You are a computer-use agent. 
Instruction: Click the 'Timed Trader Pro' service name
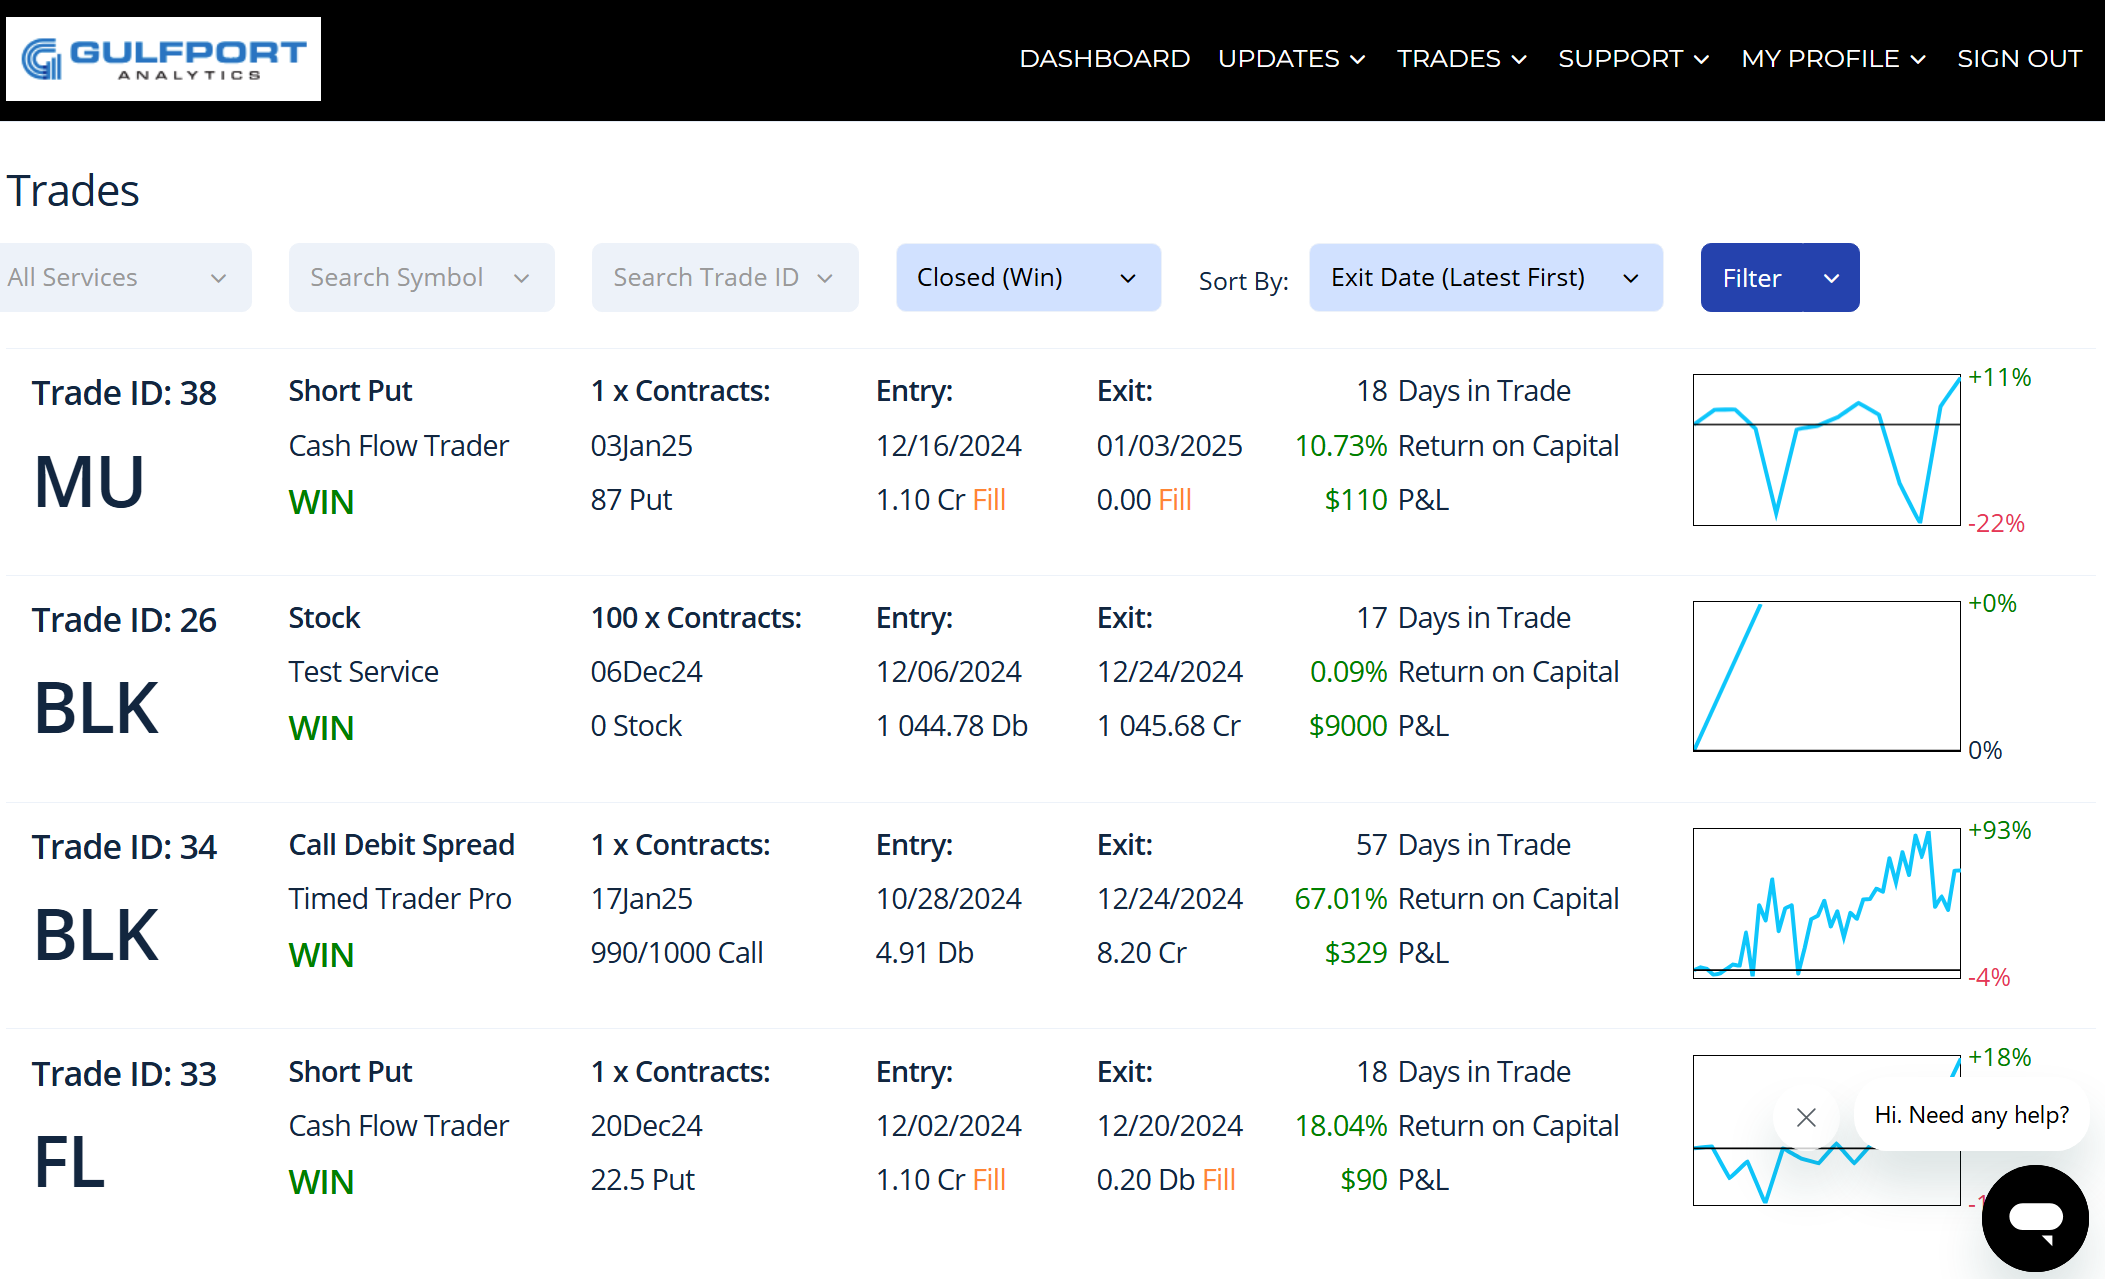tap(400, 899)
